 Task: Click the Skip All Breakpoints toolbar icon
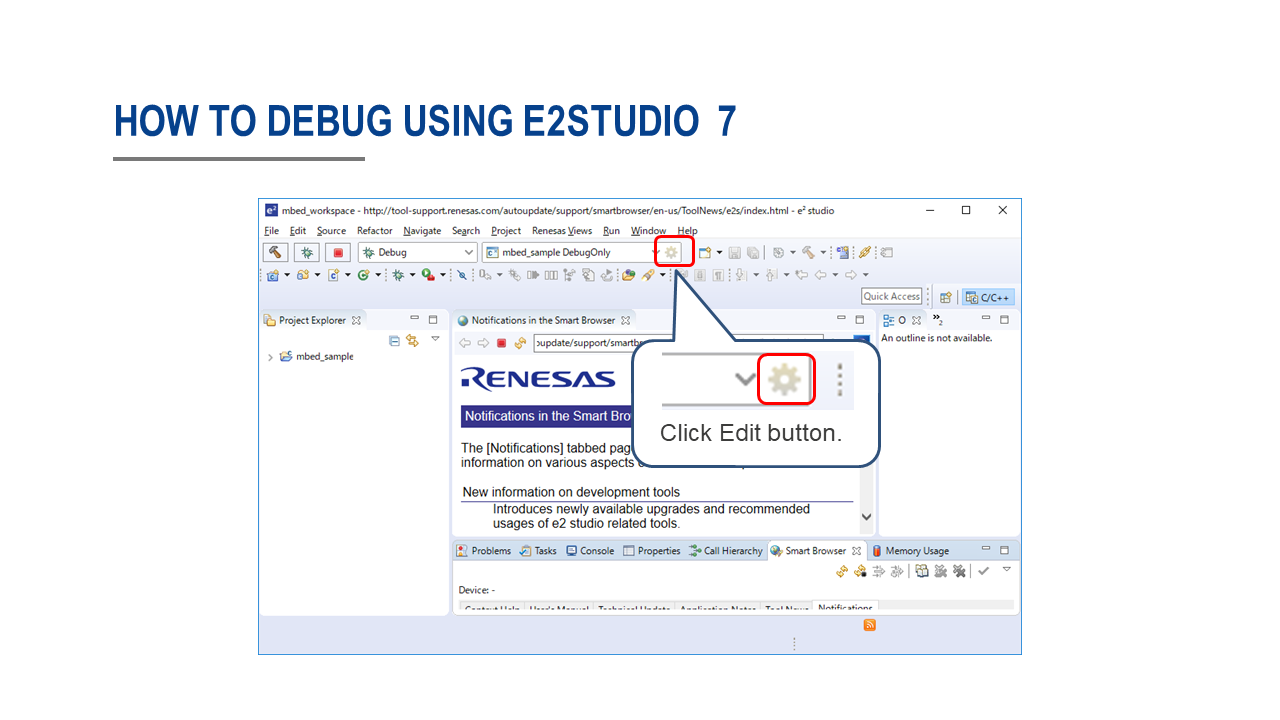tap(461, 275)
